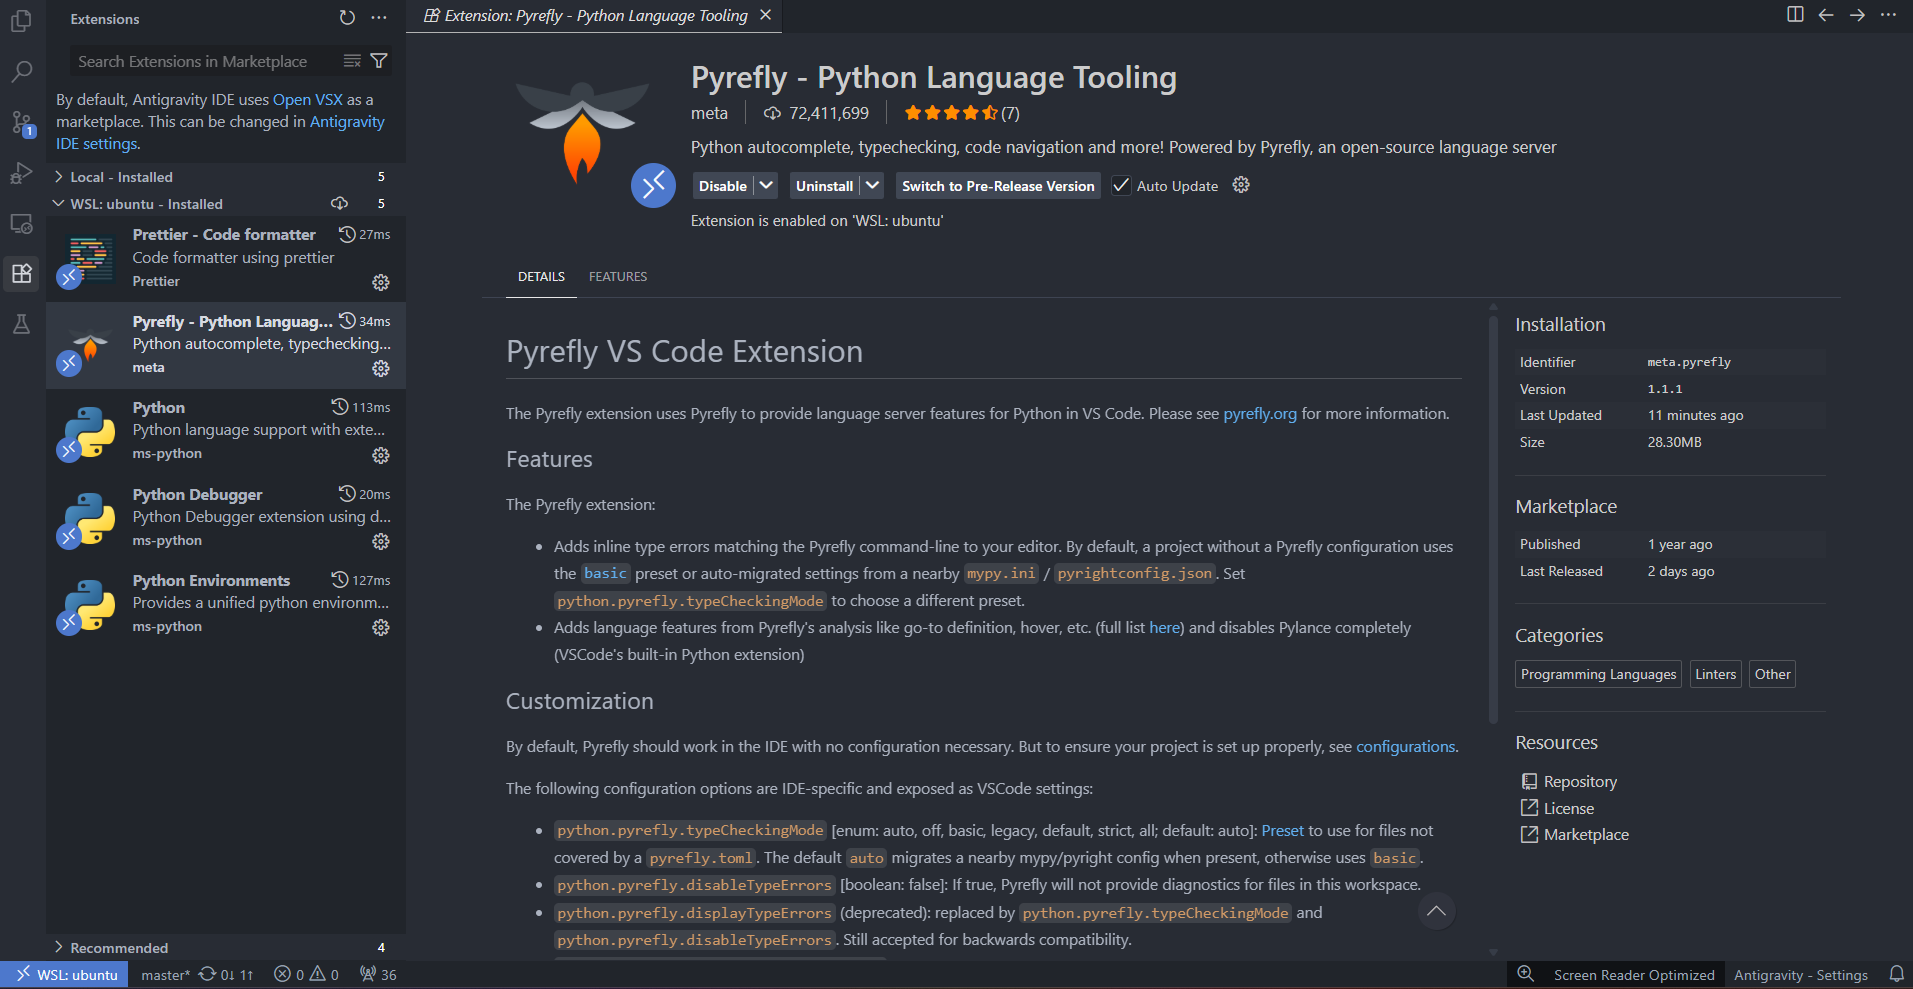Install extension in WSL cloud download icon
The image size is (1913, 989).
tap(340, 203)
